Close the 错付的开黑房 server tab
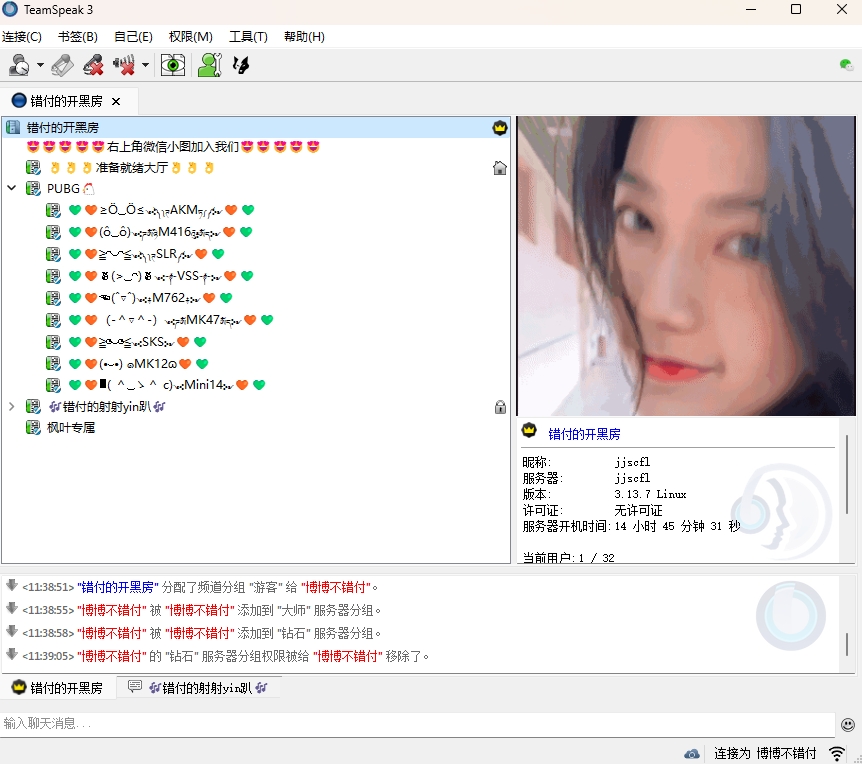The width and height of the screenshot is (862, 764). click(x=116, y=101)
